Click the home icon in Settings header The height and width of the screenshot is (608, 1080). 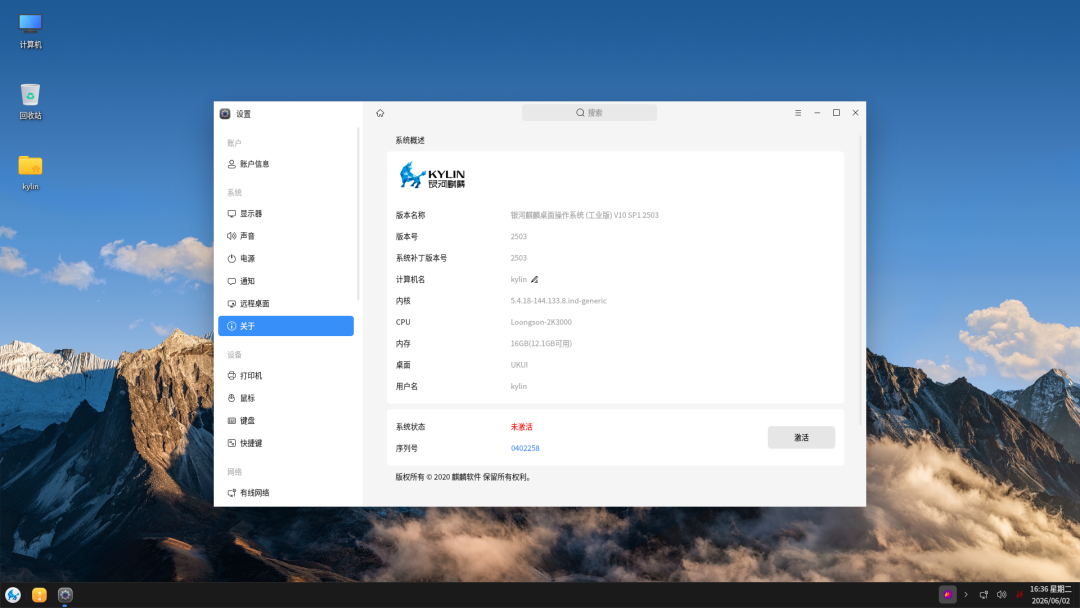point(380,113)
